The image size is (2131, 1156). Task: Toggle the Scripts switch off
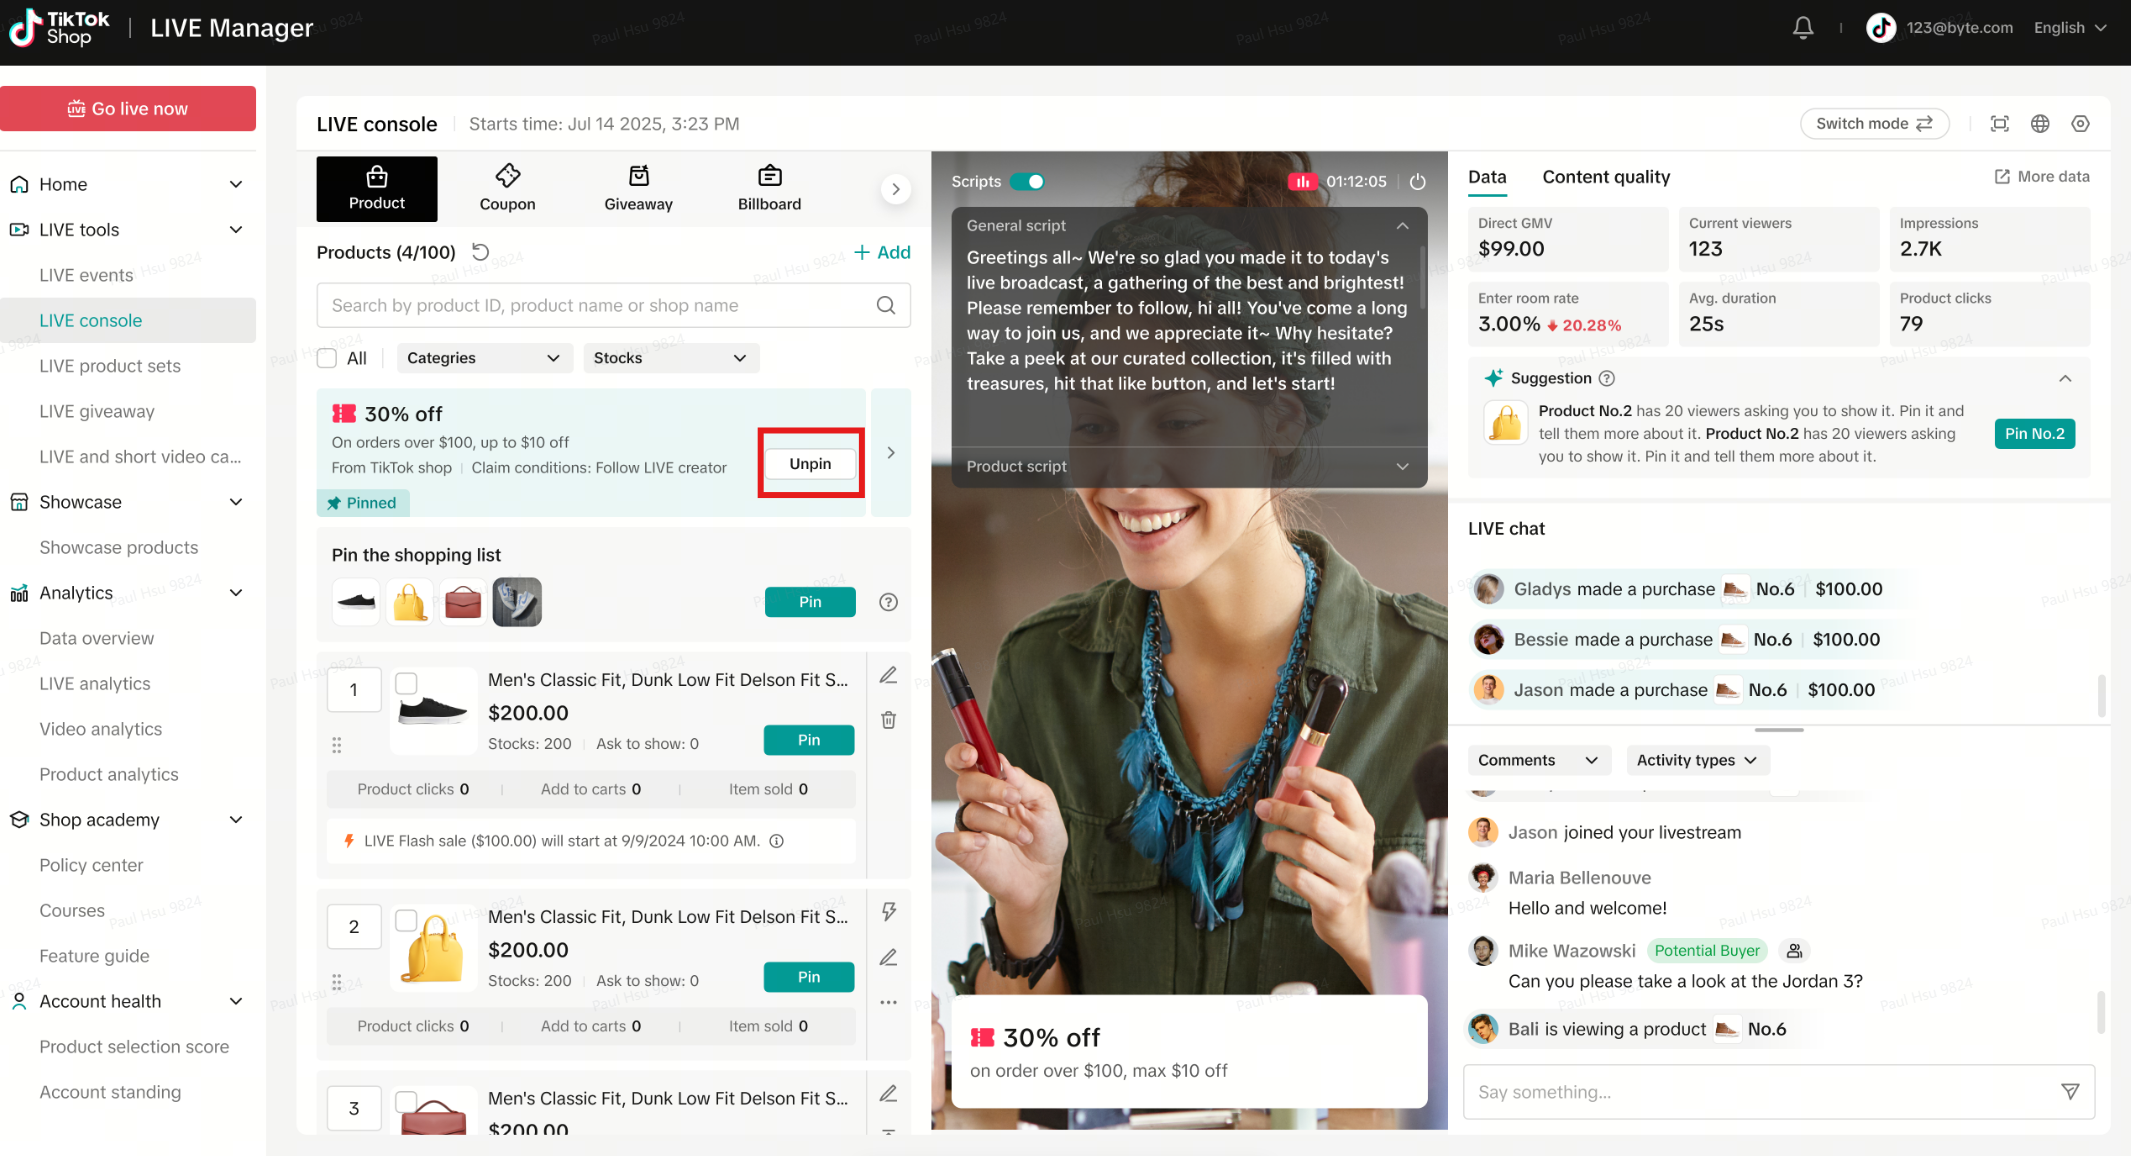tap(1027, 181)
